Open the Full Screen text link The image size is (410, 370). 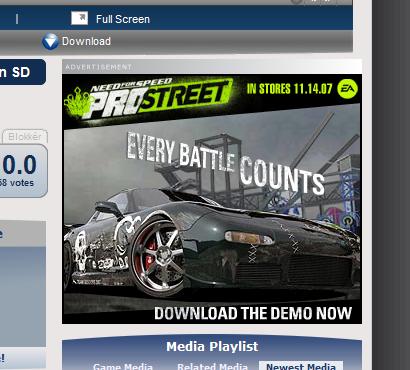pos(123,19)
